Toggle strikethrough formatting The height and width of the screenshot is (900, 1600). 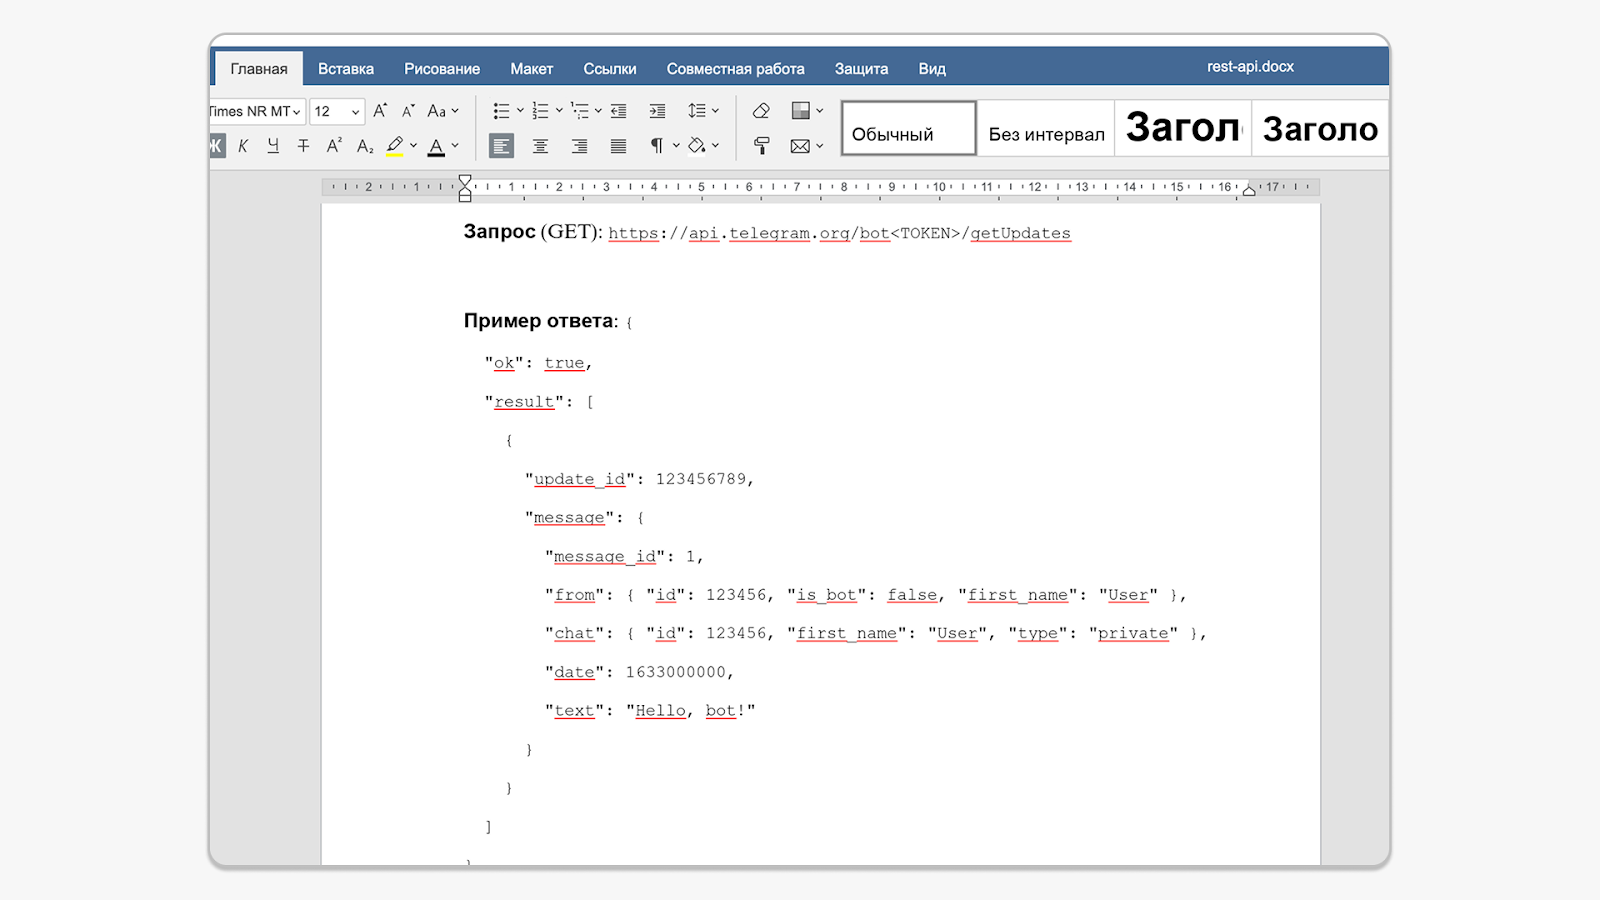pos(303,146)
